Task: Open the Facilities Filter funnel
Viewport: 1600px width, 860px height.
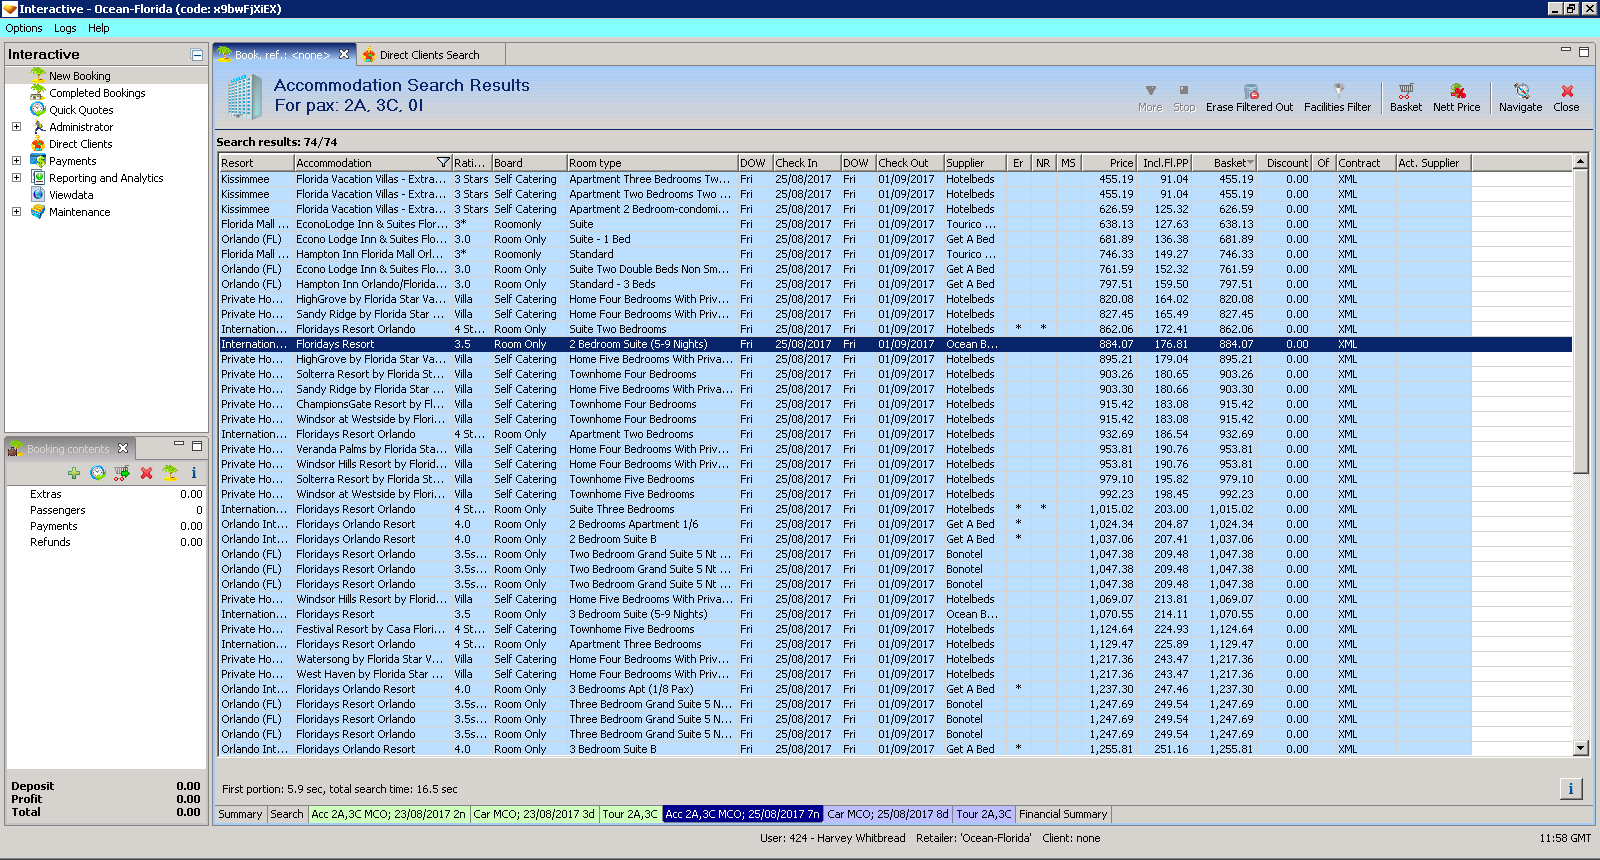Action: coord(1338,91)
